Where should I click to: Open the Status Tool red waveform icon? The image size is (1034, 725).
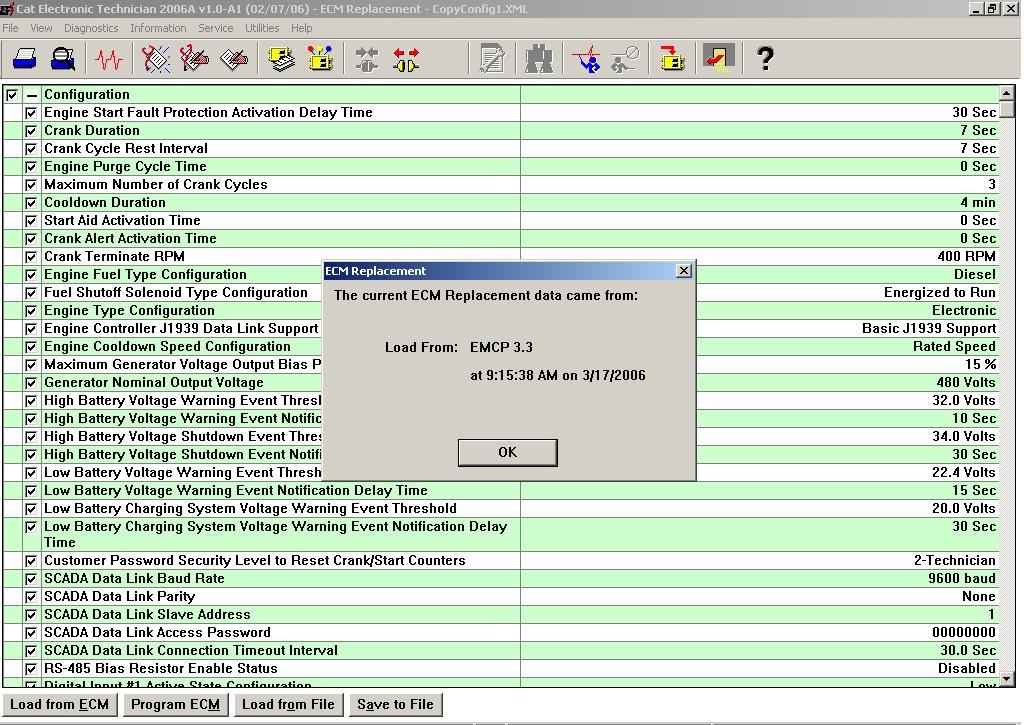[x=108, y=59]
